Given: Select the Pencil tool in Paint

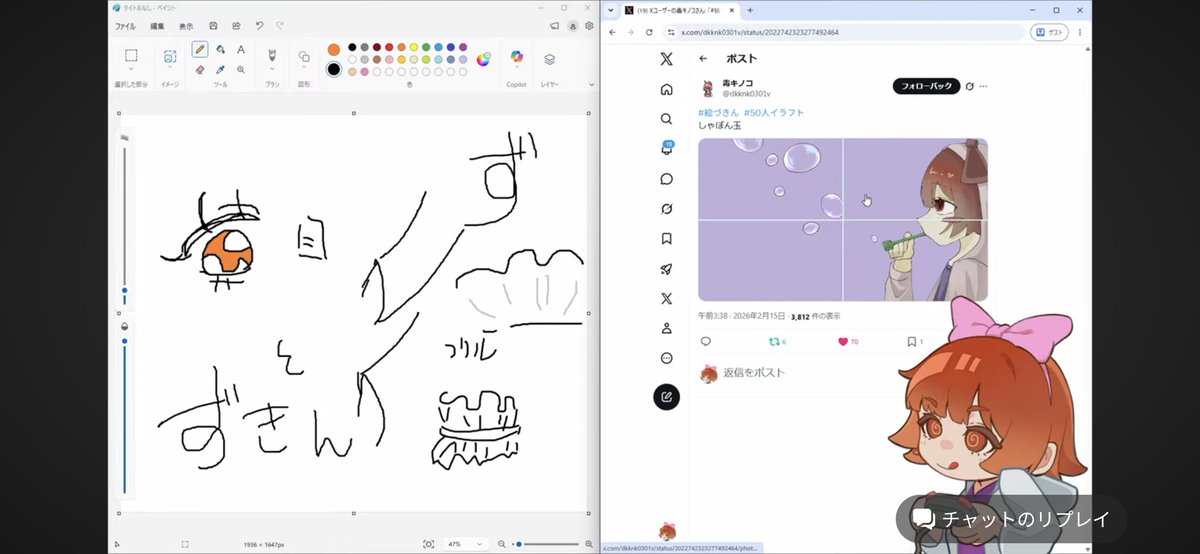Looking at the screenshot, I should point(200,49).
